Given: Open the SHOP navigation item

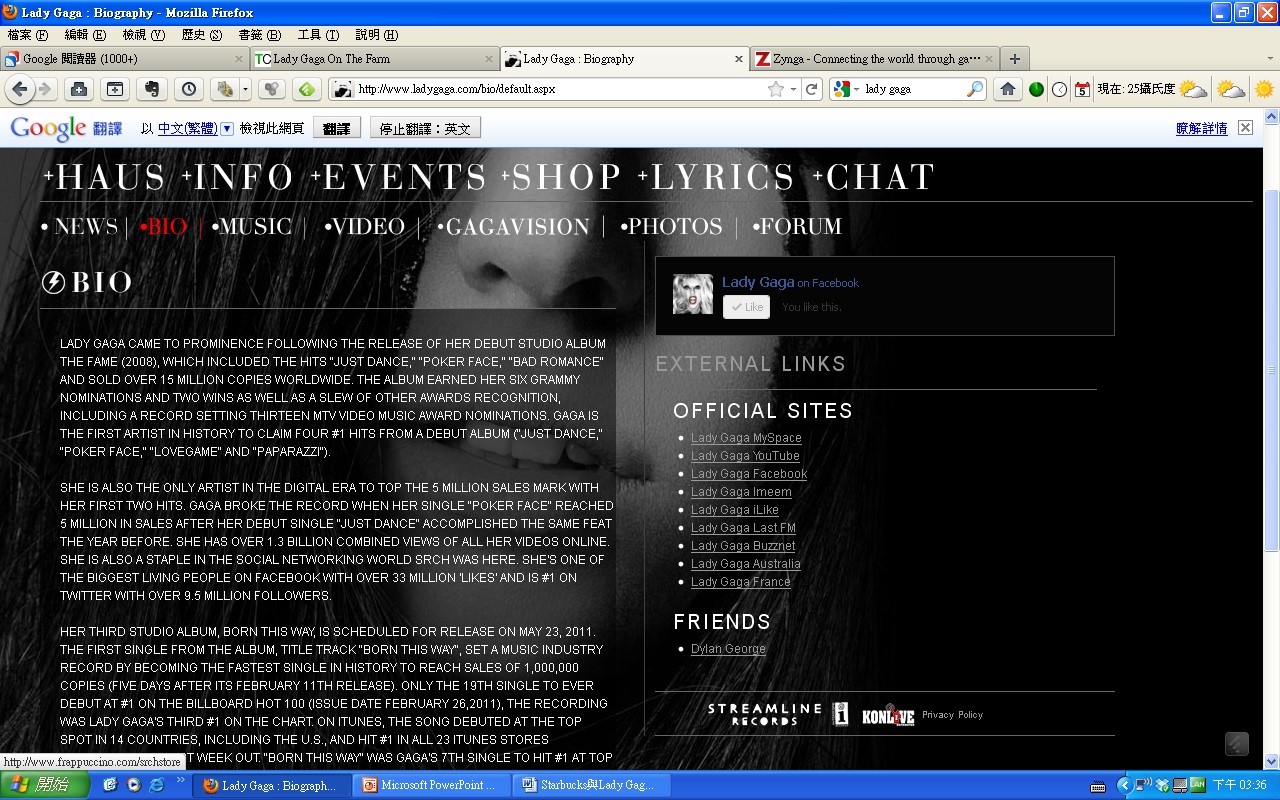Looking at the screenshot, I should tap(563, 178).
